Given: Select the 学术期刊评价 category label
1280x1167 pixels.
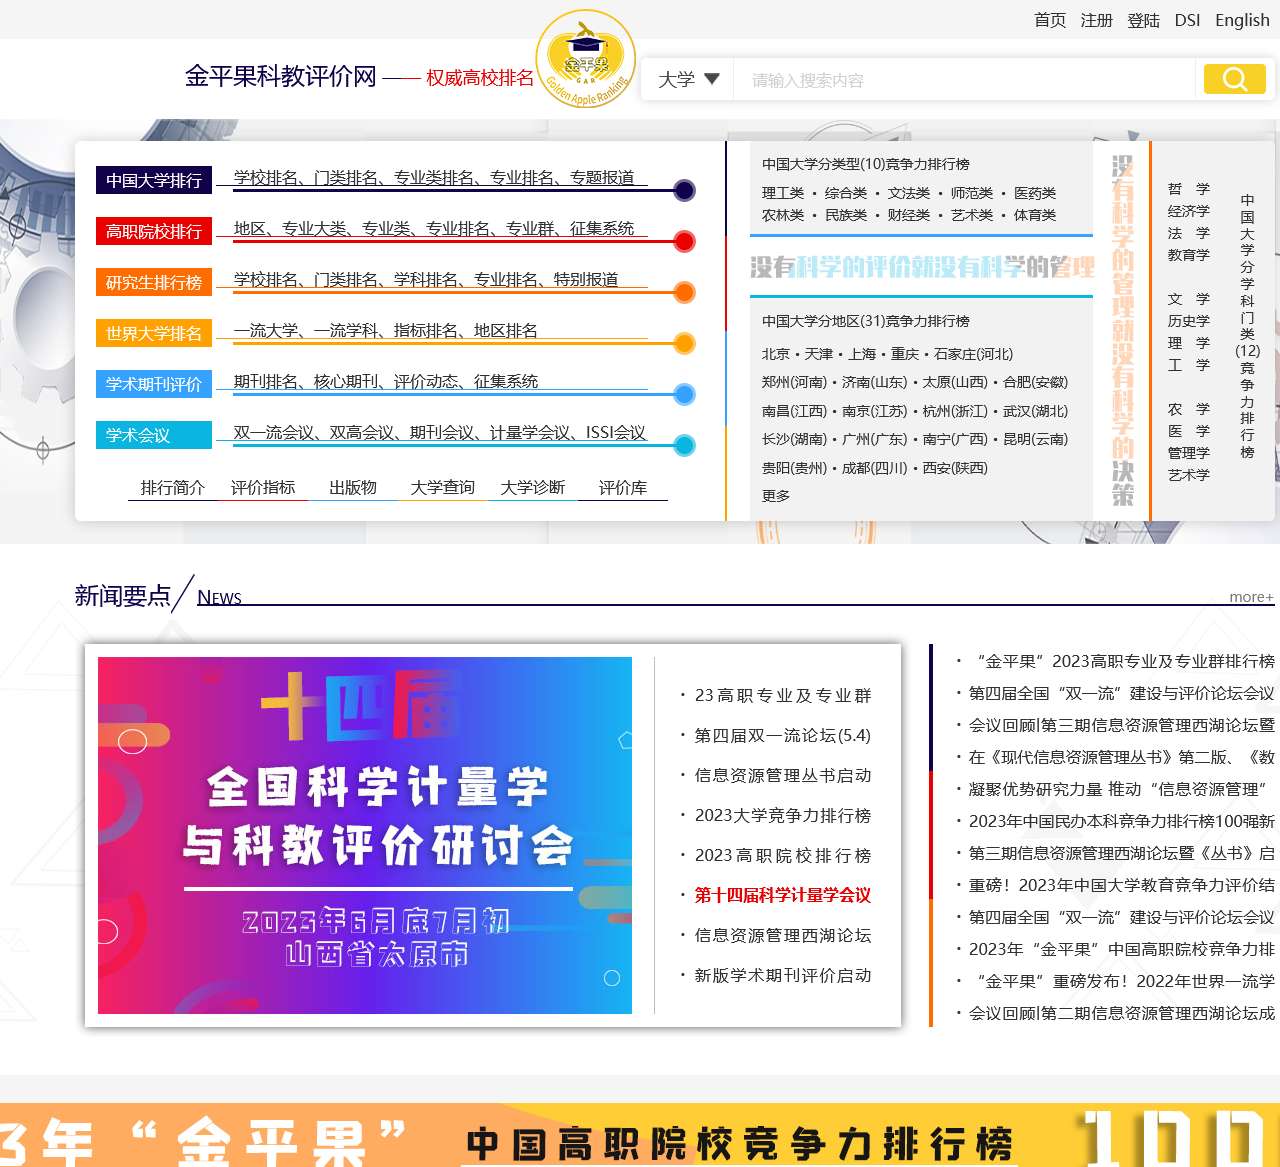Looking at the screenshot, I should (x=154, y=384).
